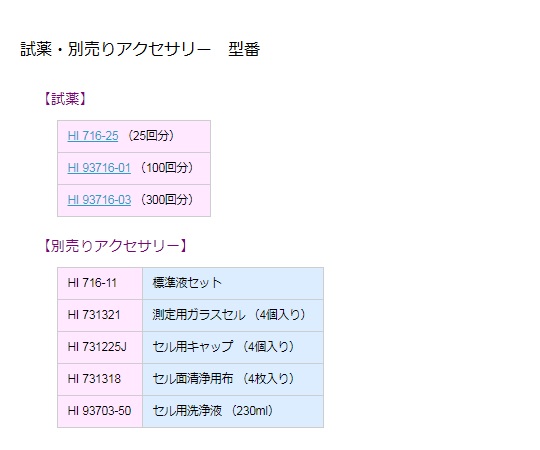This screenshot has width=540, height=450.
Task: Select the HI 731225J model number cell
Action: (100, 347)
